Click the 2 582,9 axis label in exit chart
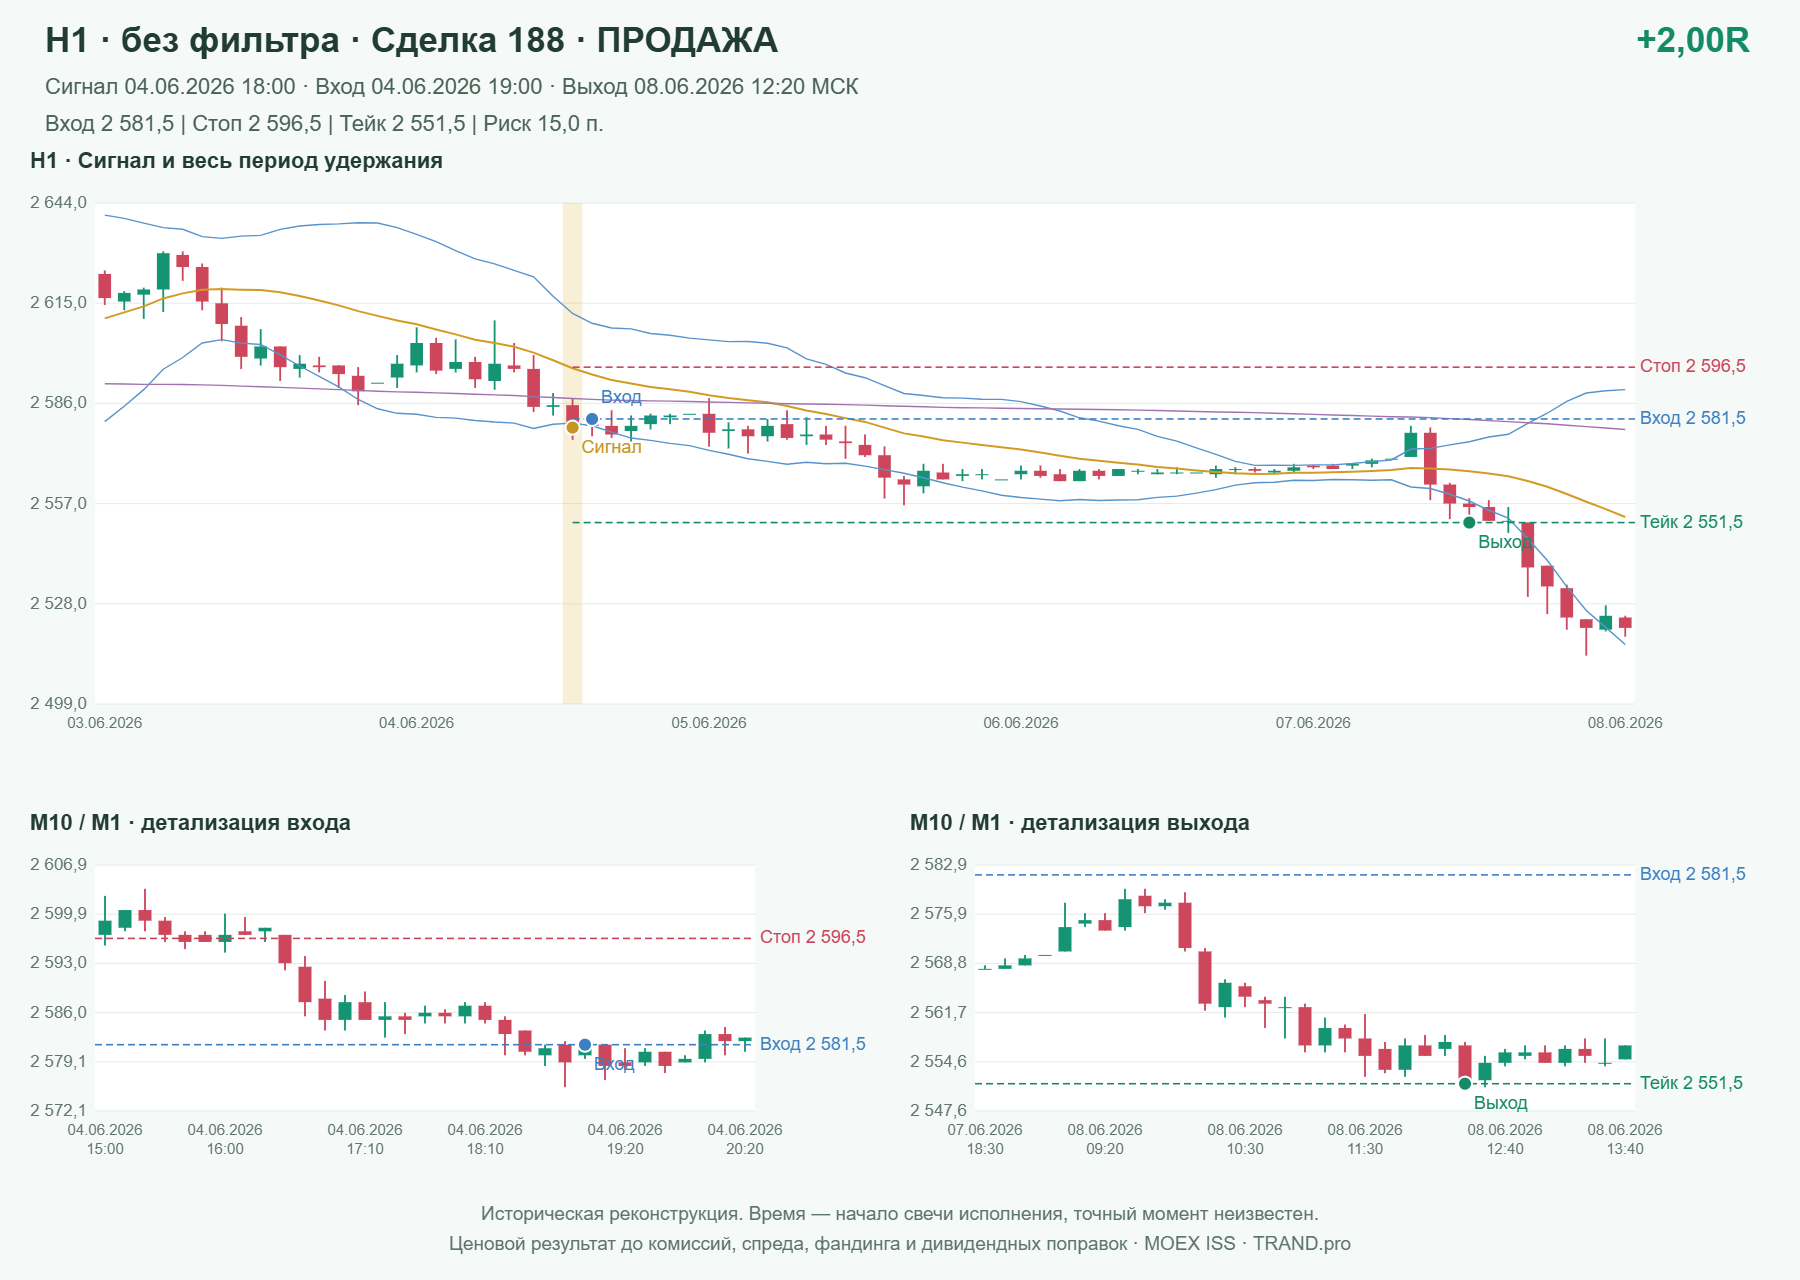This screenshot has width=1800, height=1280. point(938,865)
